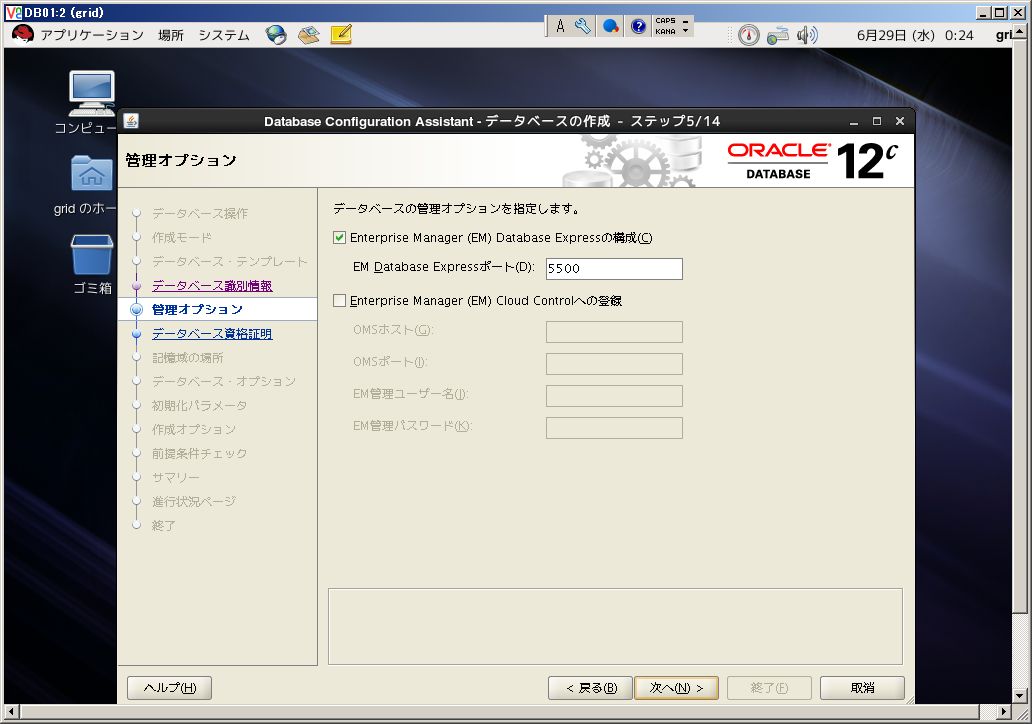The image size is (1032, 724).
Task: Click the system monitor gauge tray icon
Action: (x=748, y=35)
